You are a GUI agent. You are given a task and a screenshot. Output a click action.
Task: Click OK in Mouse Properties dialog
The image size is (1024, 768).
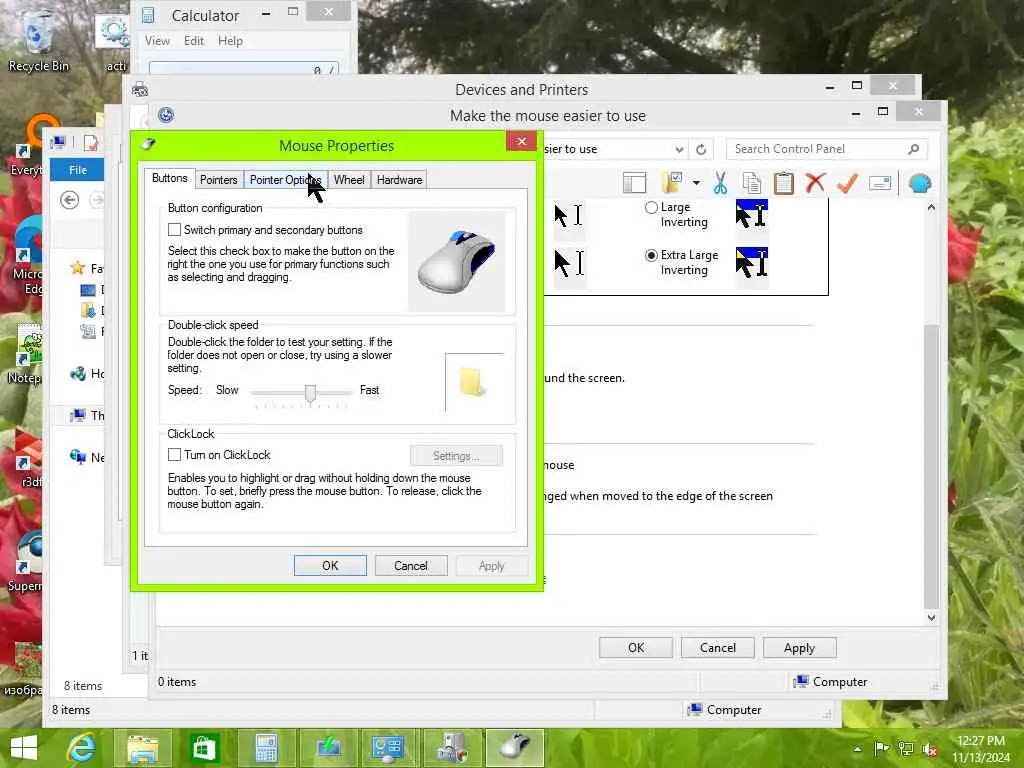coord(330,566)
